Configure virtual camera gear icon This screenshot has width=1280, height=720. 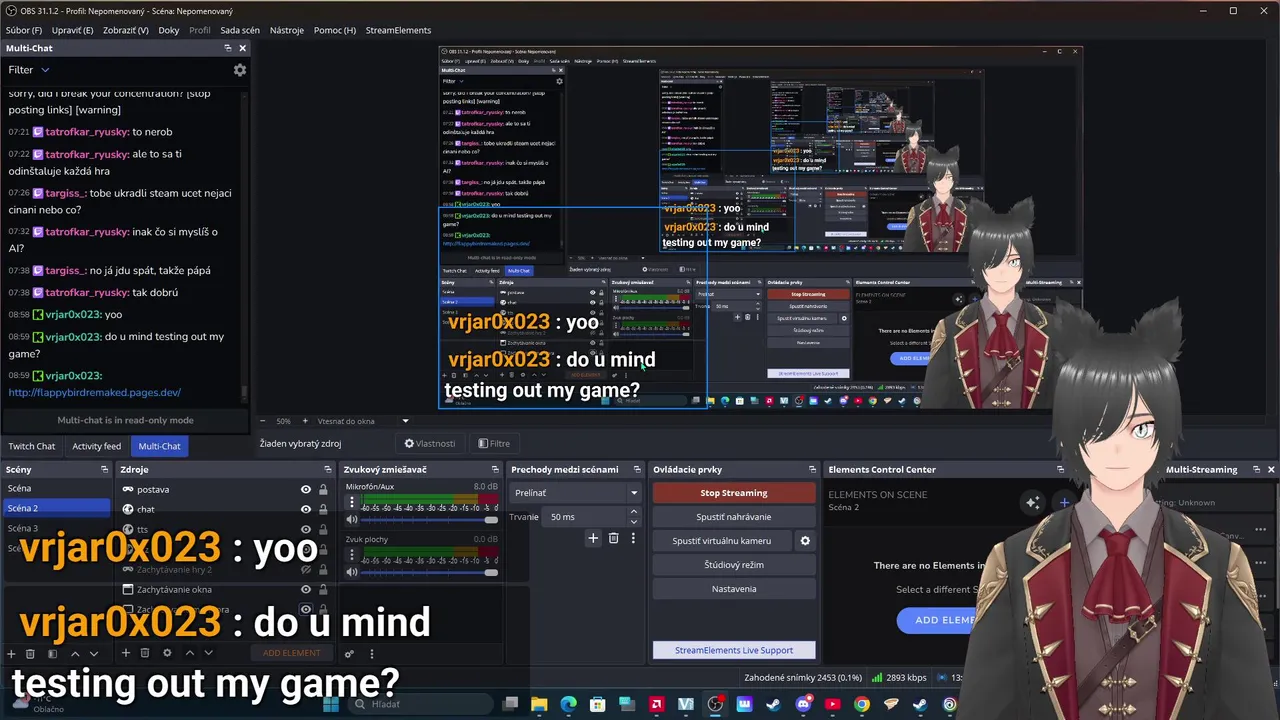(x=805, y=541)
